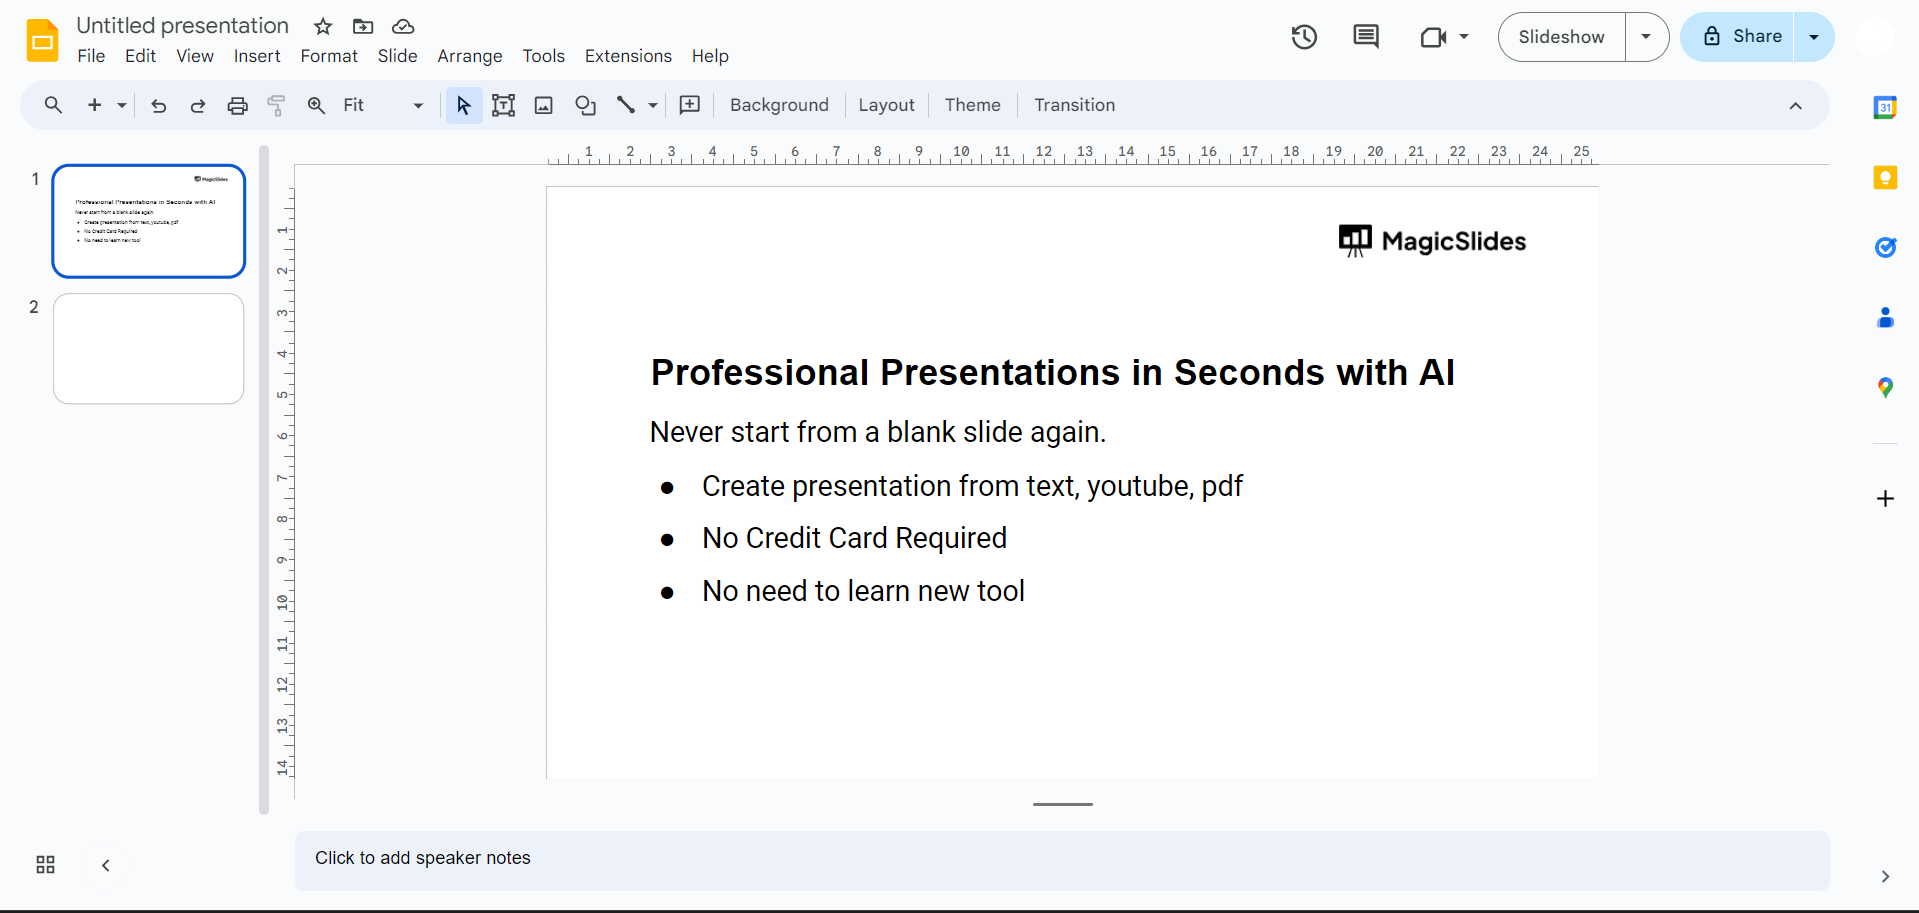This screenshot has height=913, width=1919.
Task: Open Google Keep in side panel
Action: [x=1884, y=178]
